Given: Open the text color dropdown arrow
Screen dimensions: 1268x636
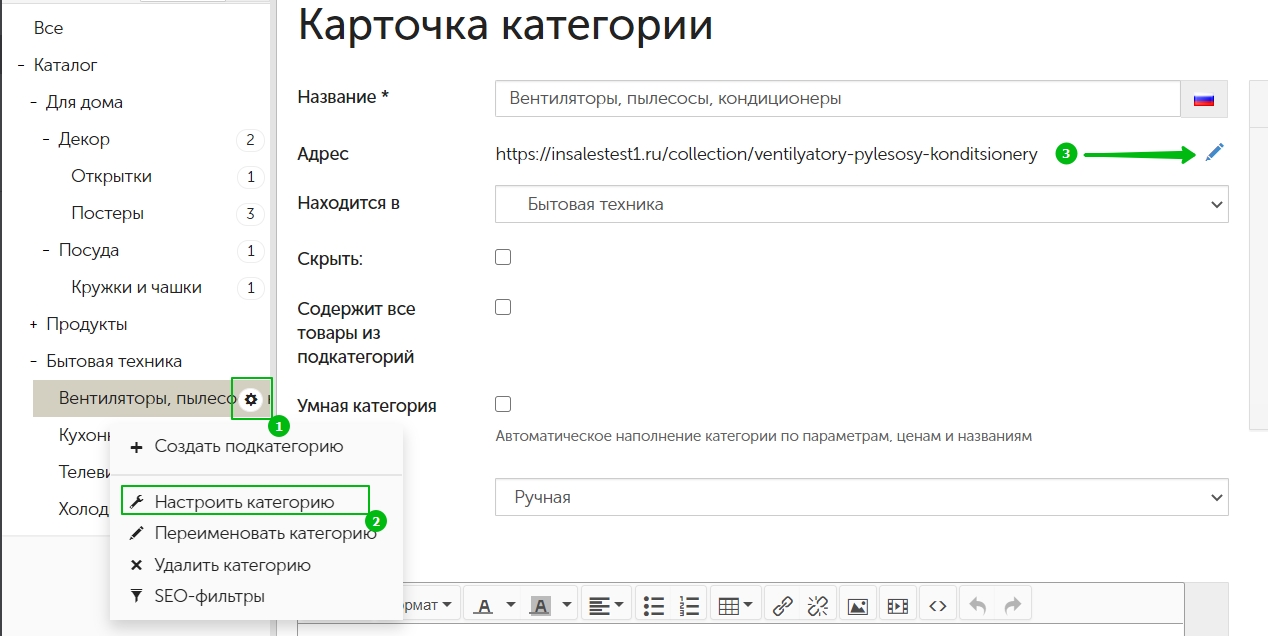Looking at the screenshot, I should 510,605.
